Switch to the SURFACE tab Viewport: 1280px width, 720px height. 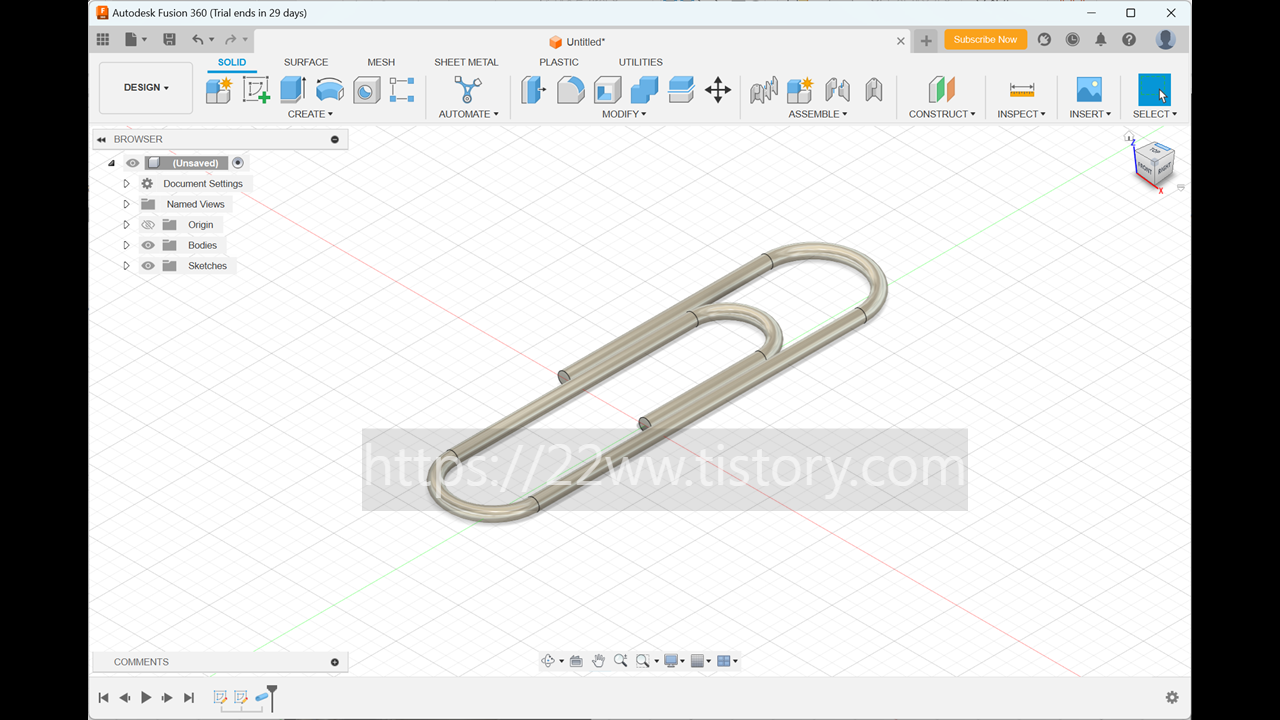click(306, 62)
